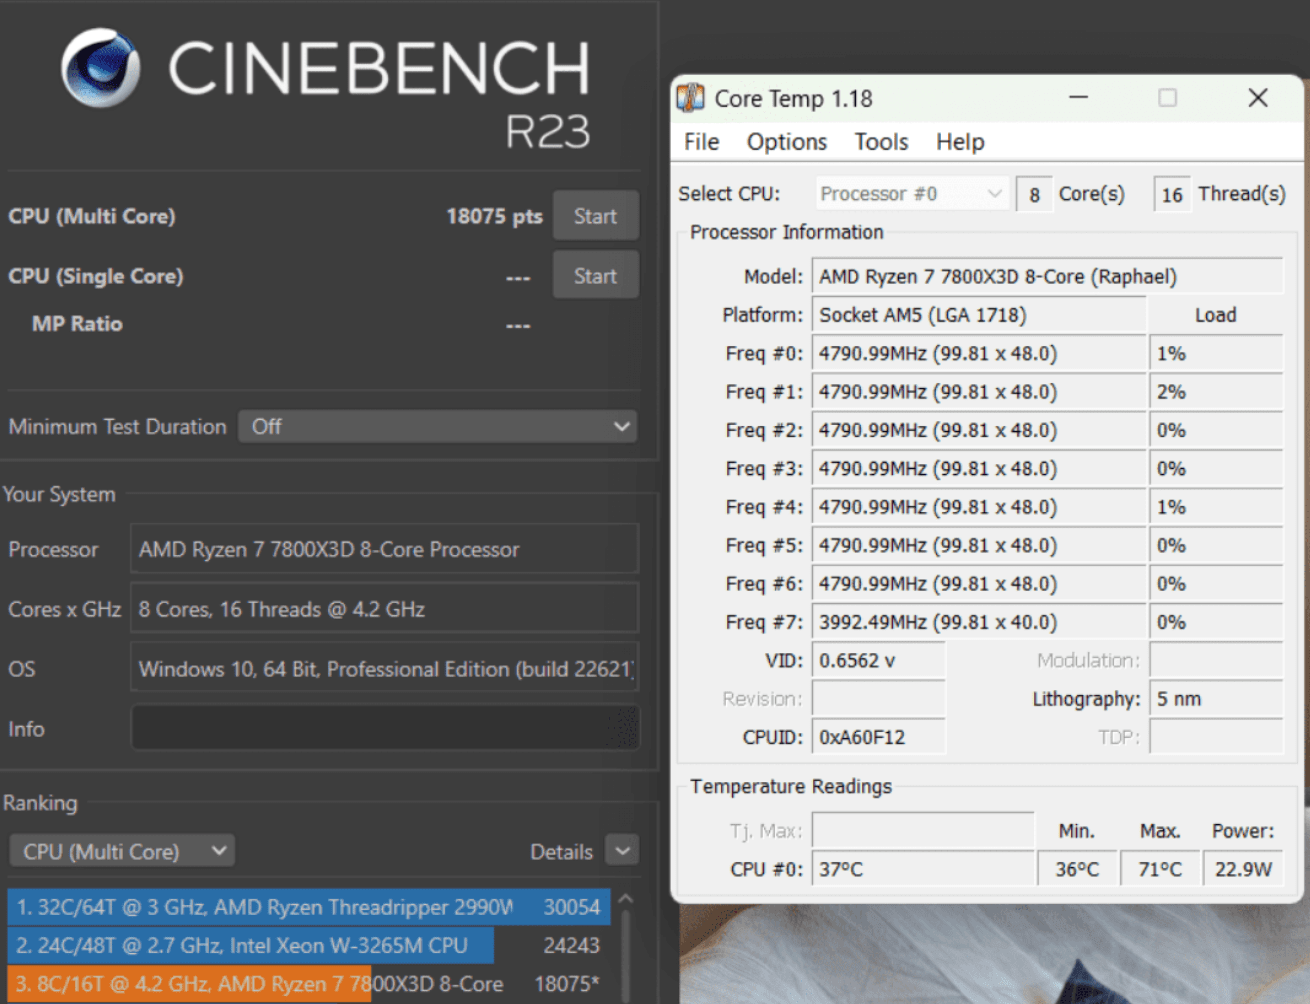Click the Core Temp title bar icon
The image size is (1310, 1004).
pyautogui.click(x=690, y=98)
